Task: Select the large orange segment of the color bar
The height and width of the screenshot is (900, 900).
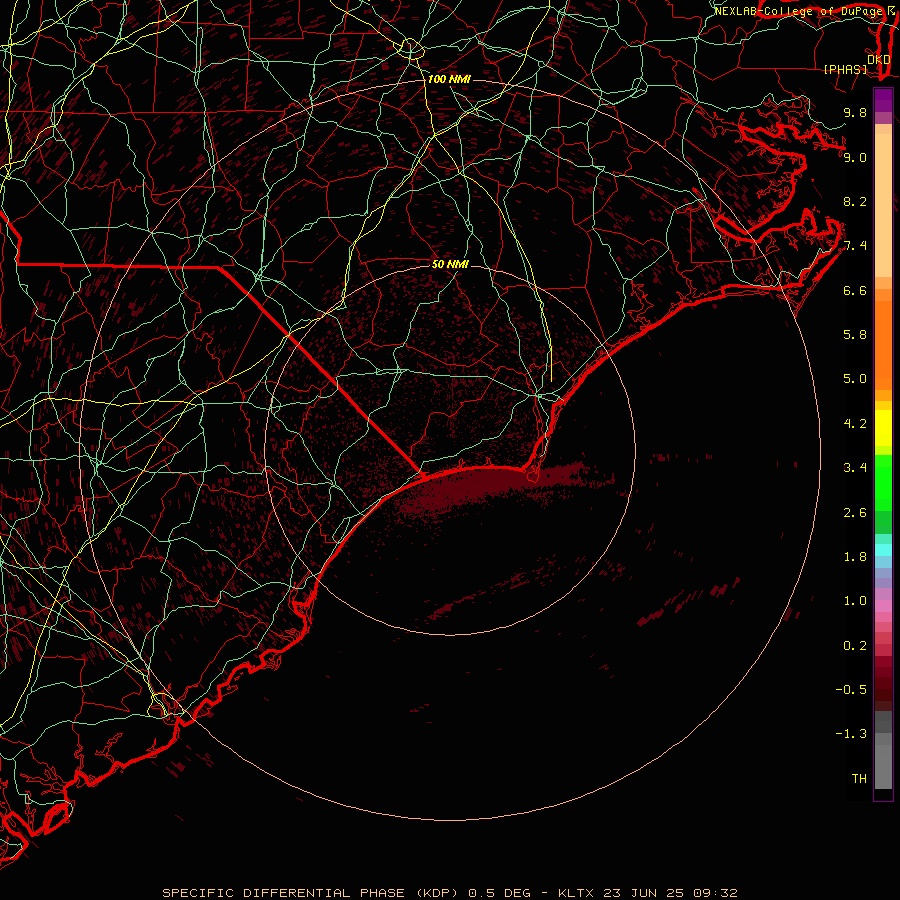Action: coord(883,345)
